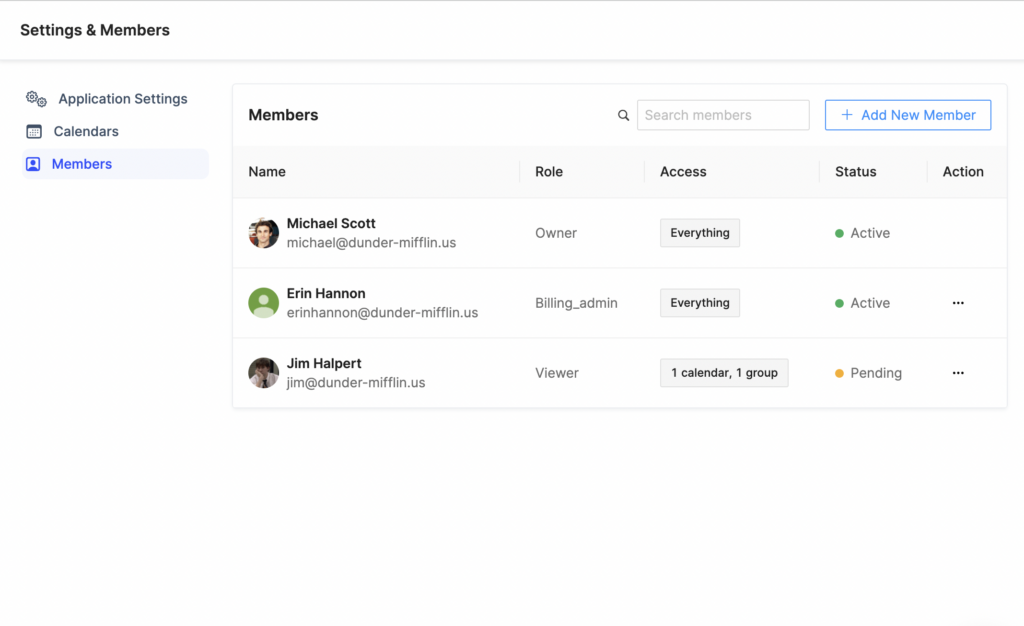This screenshot has width=1024, height=626.
Task: Click Erin Hannon's Everything access badge
Action: [x=699, y=302]
